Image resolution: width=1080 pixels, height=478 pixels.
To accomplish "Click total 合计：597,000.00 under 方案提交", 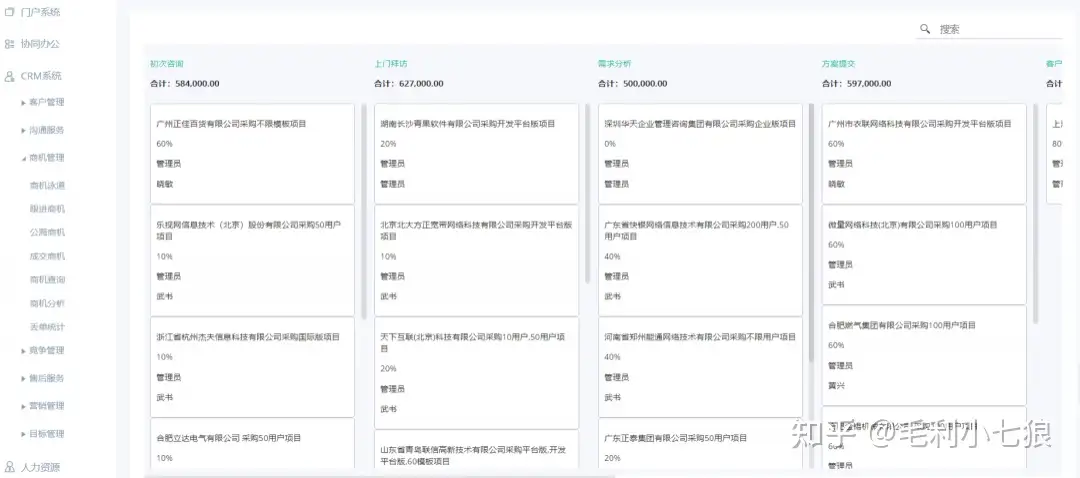I will 856,83.
